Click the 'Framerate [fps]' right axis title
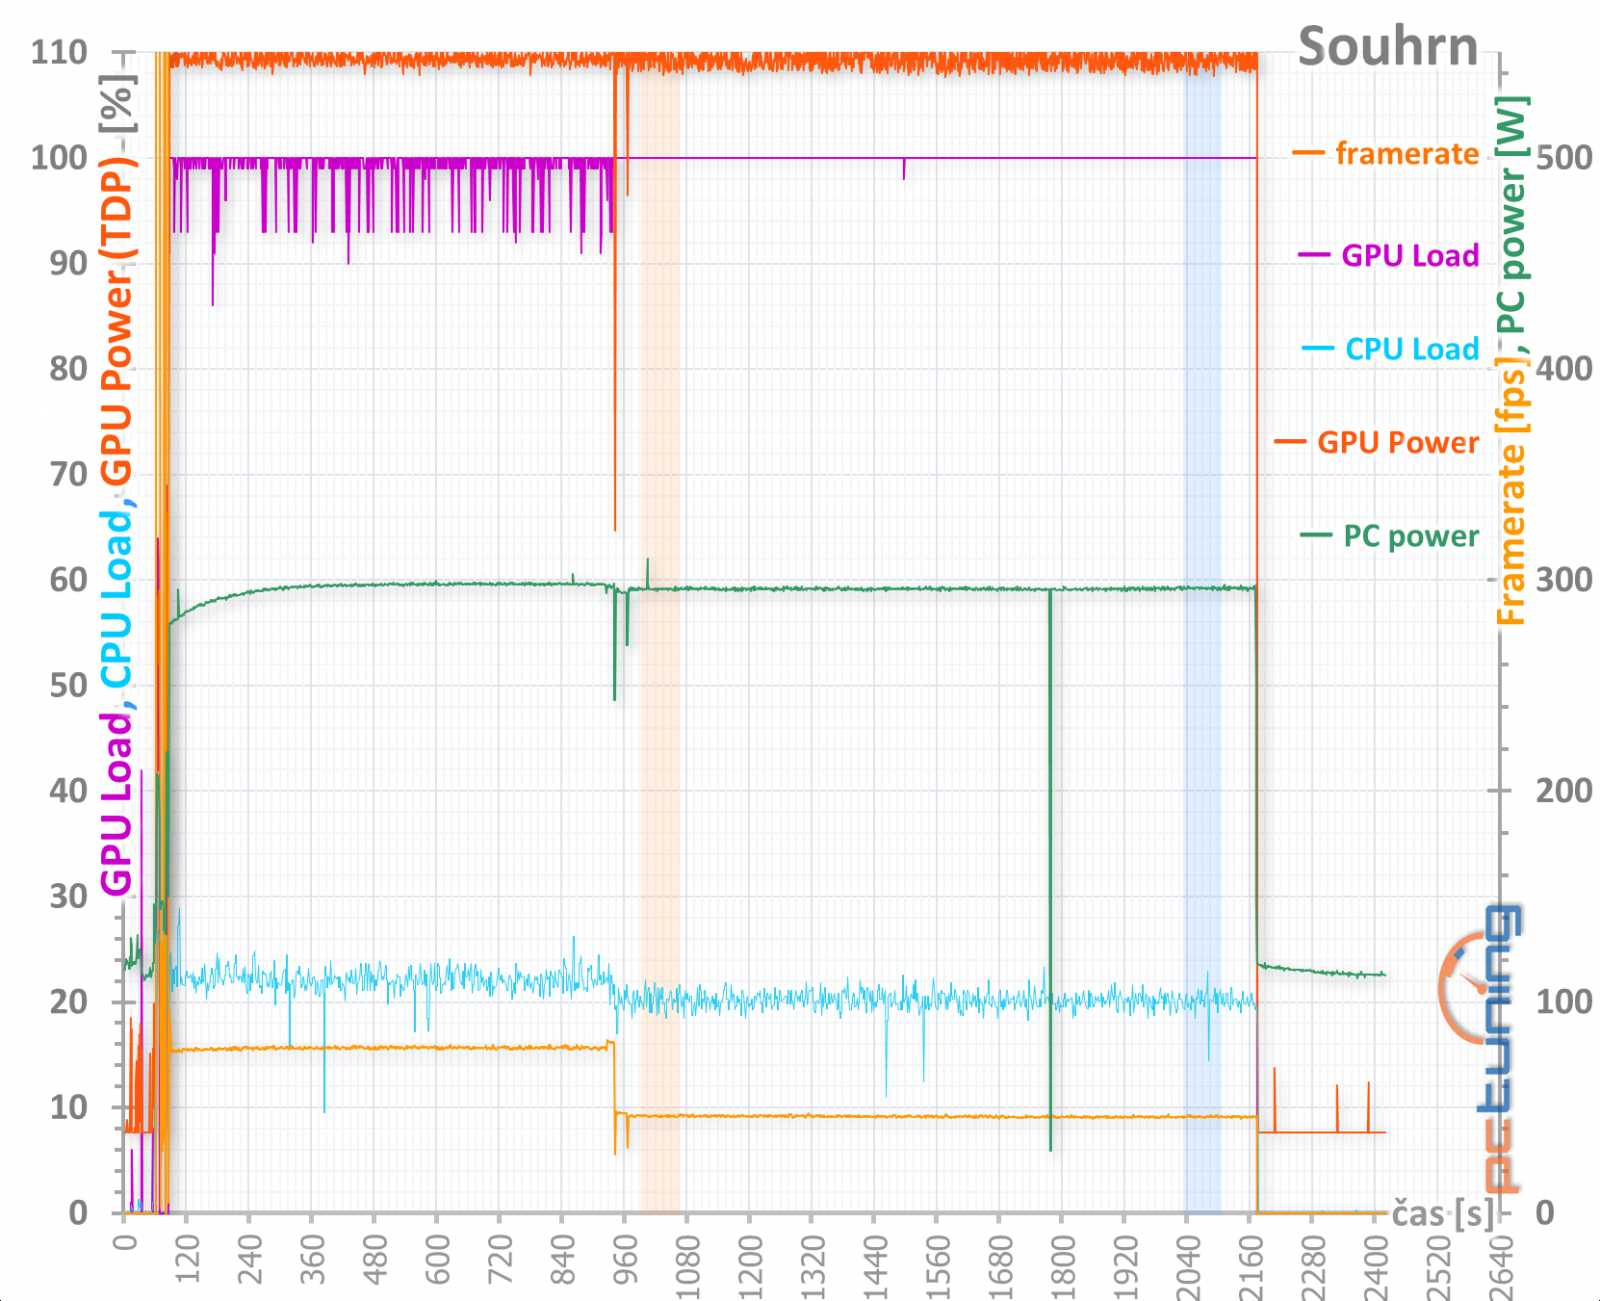The width and height of the screenshot is (1600, 1301). point(1511,492)
